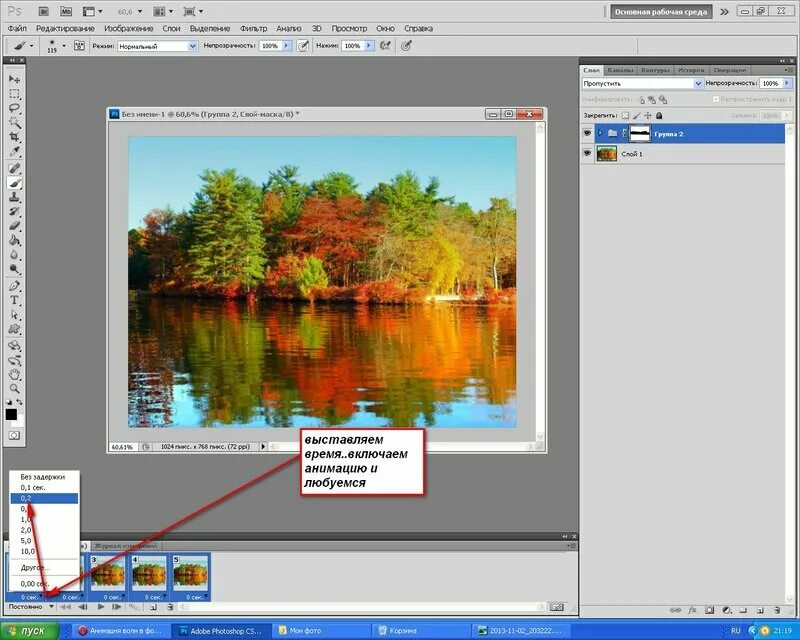The height and width of the screenshot is (640, 800).
Task: Select the Lasso tool
Action: pos(14,108)
